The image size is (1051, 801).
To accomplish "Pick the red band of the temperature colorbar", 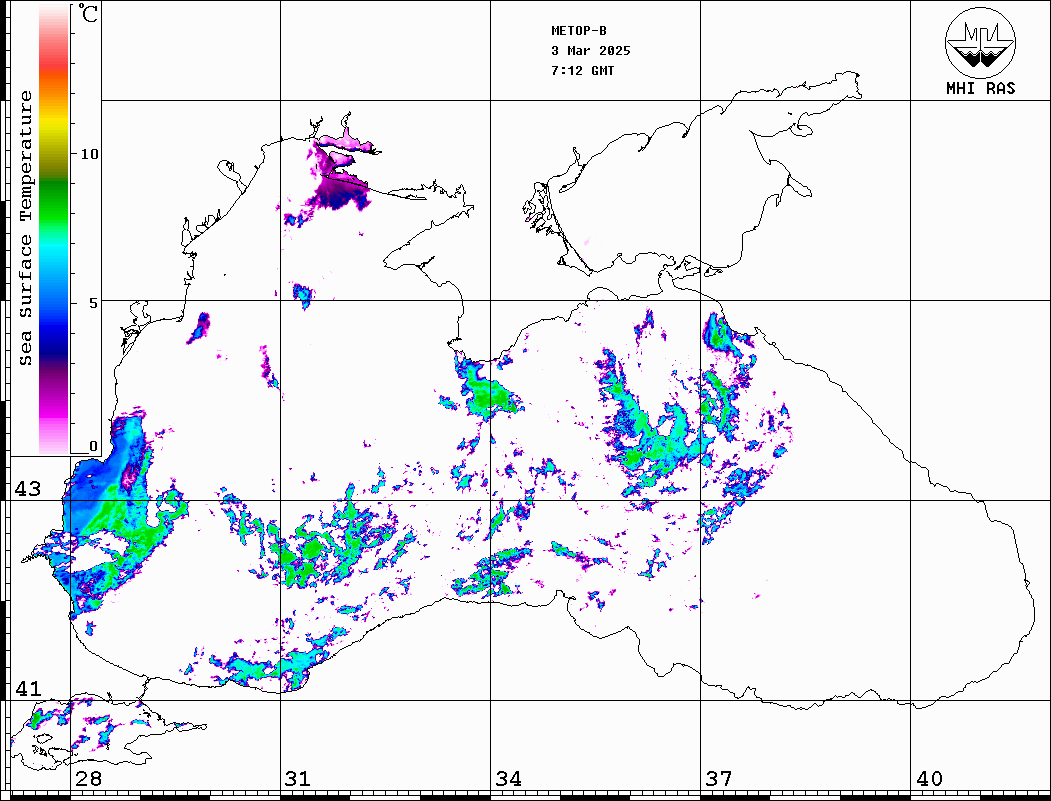I will click(x=54, y=64).
